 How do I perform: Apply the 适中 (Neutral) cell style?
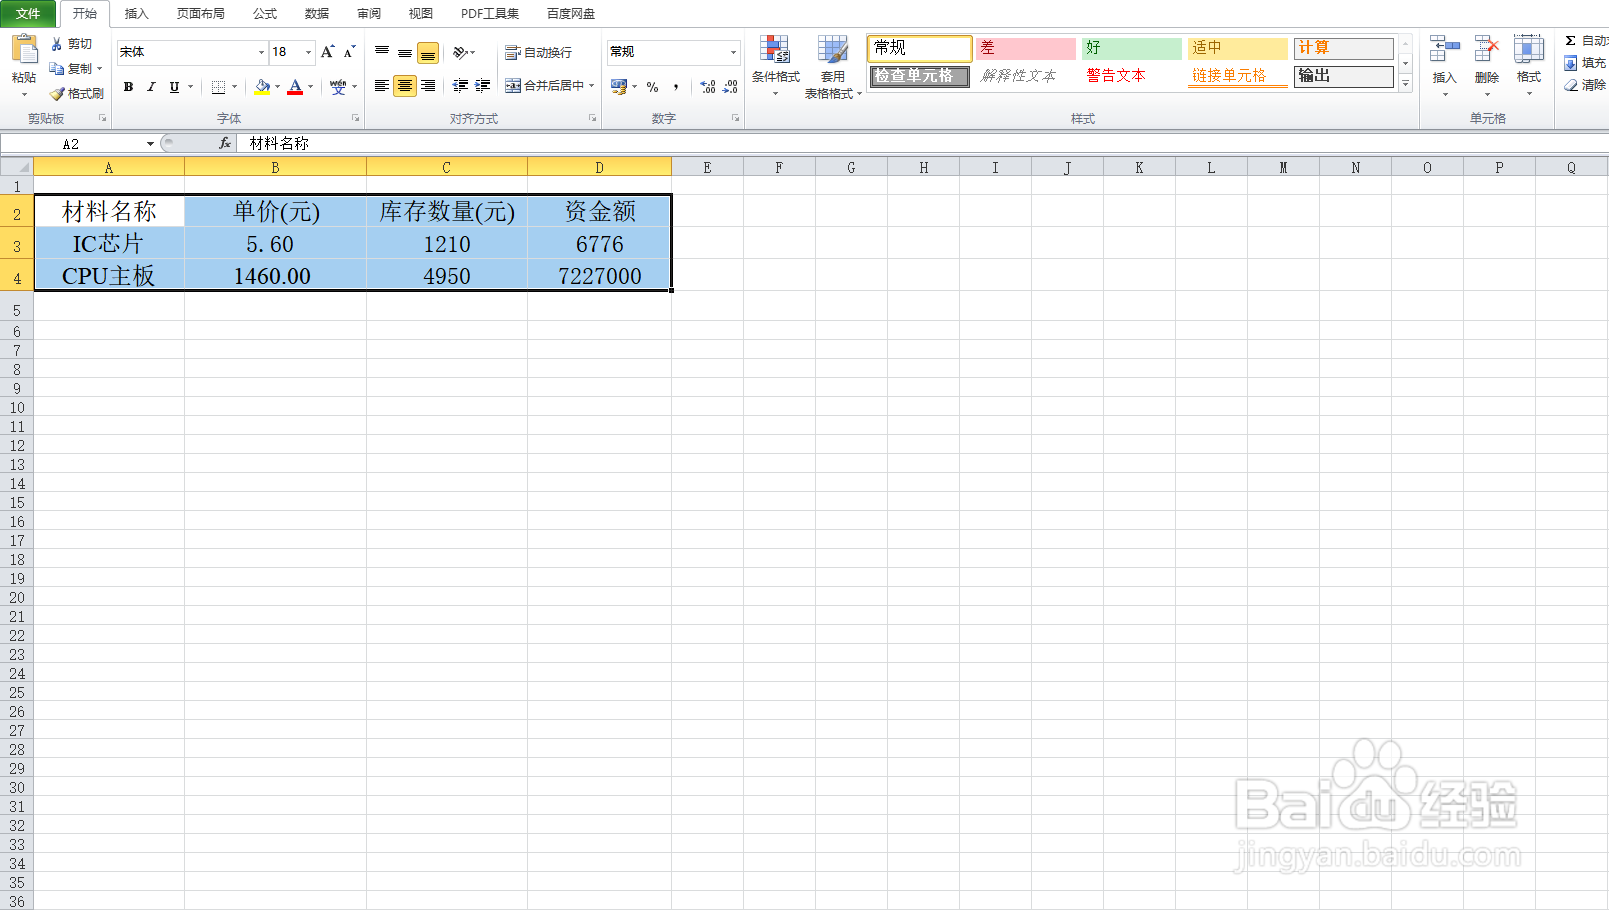pos(1238,48)
